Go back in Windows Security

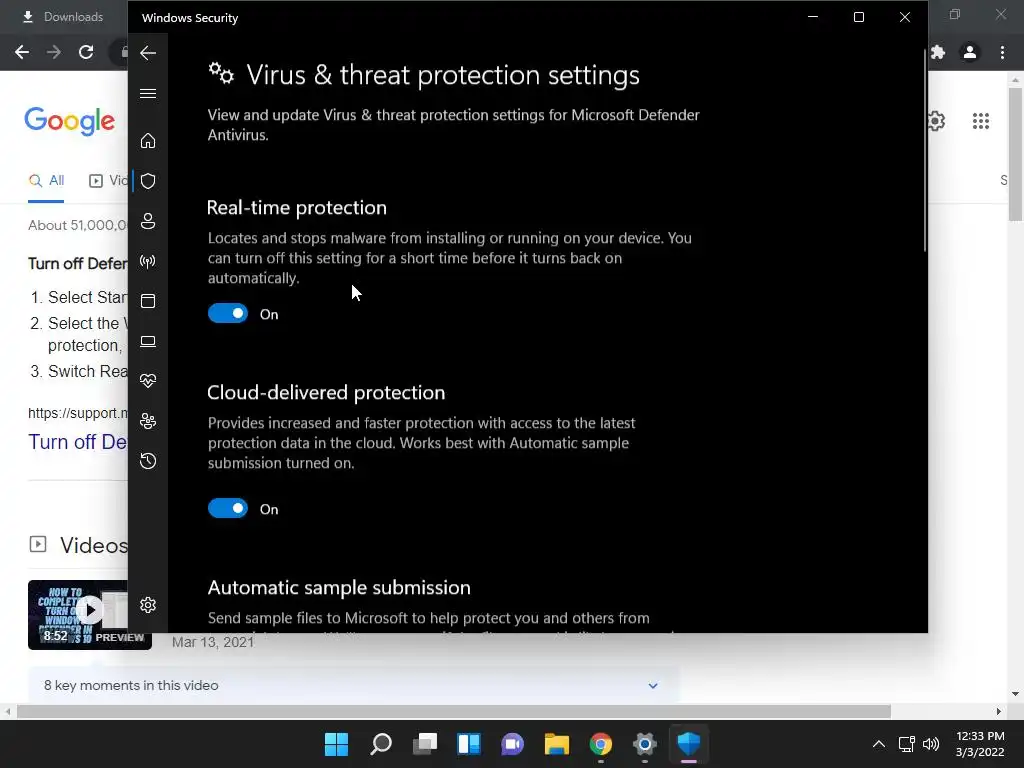(x=148, y=53)
